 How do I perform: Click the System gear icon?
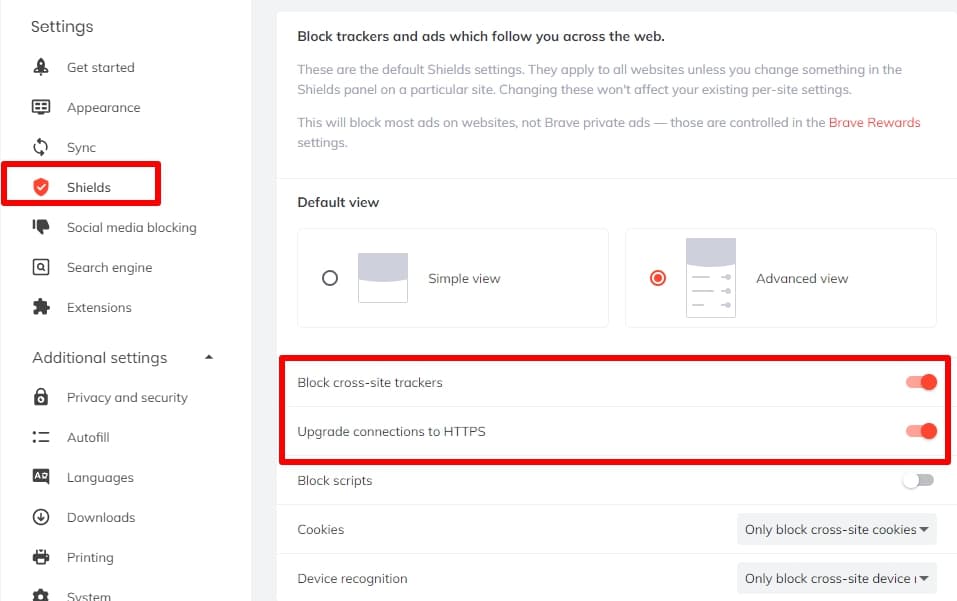(41, 596)
